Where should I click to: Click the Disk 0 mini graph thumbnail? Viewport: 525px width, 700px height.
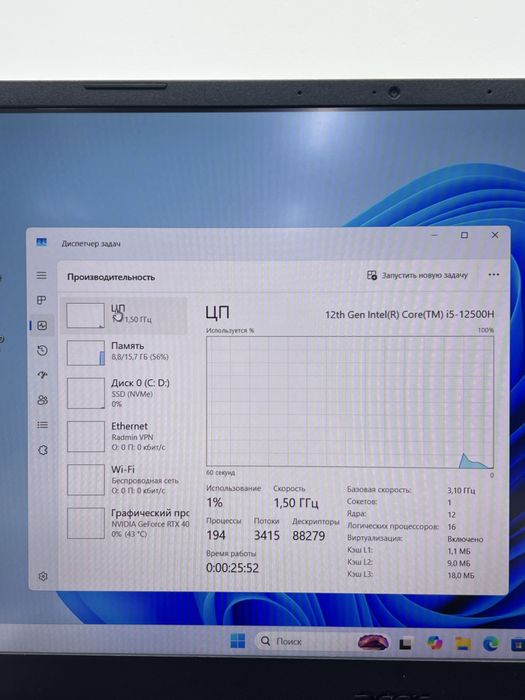[x=86, y=393]
